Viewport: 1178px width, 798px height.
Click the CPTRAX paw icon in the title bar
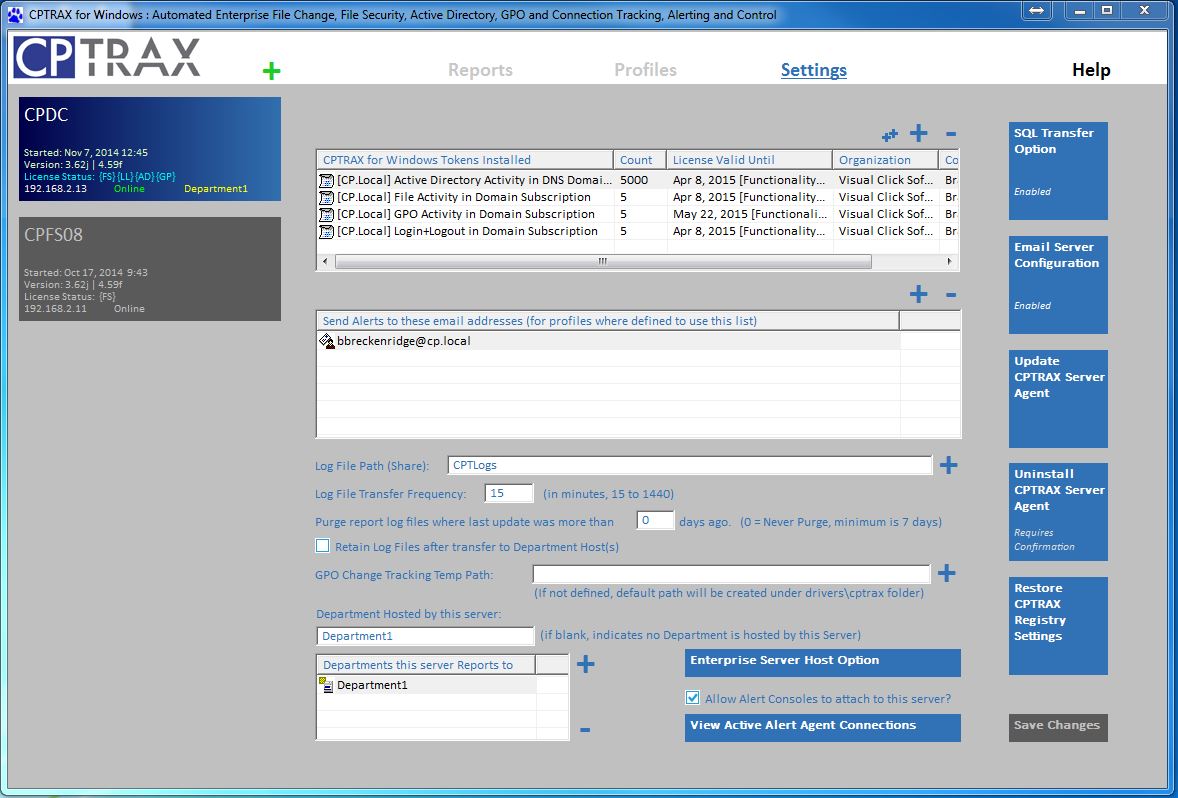14,14
